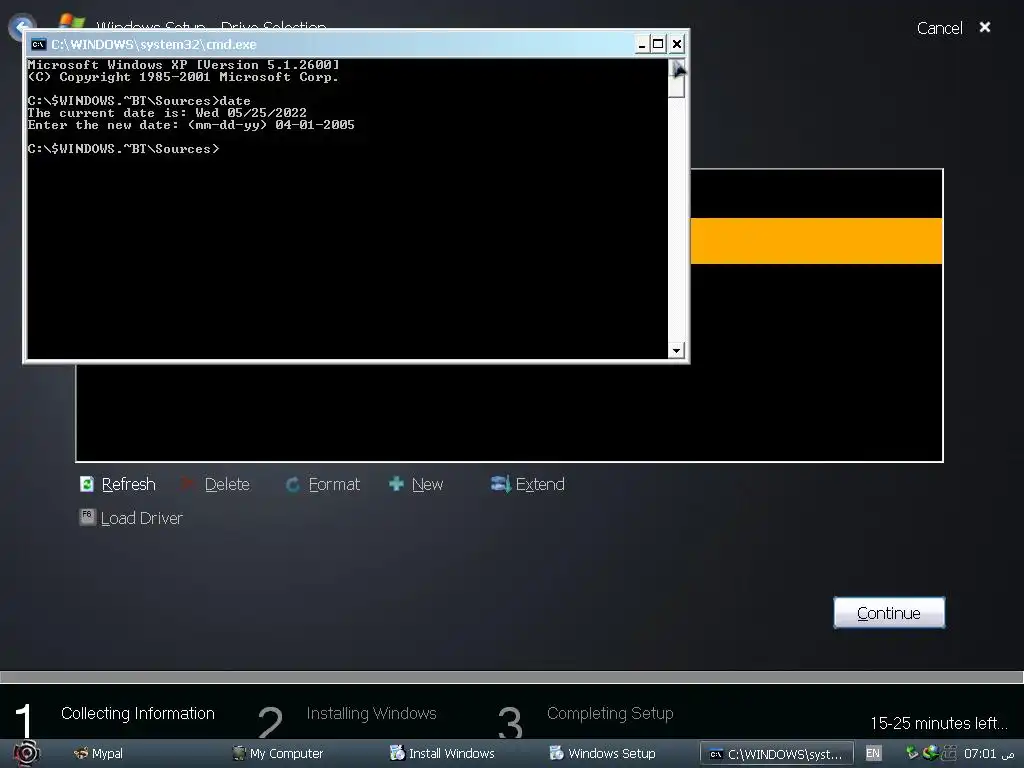Click 'Completing Setup' step label
The height and width of the screenshot is (768, 1024).
click(x=610, y=713)
